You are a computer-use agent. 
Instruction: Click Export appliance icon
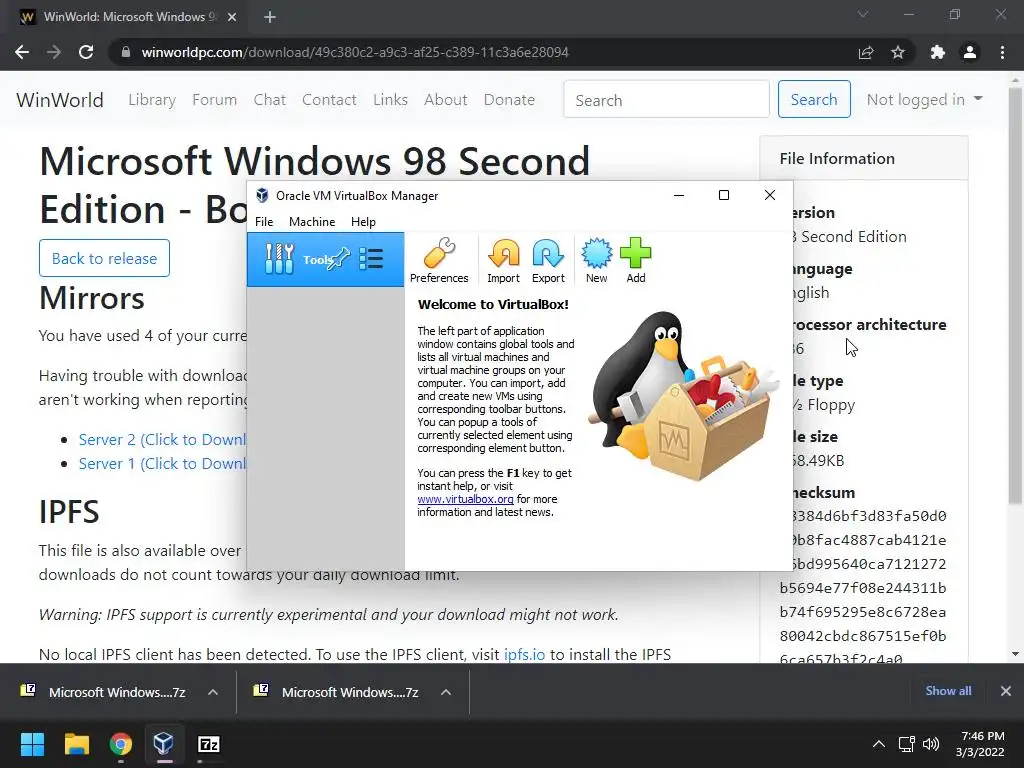tap(548, 260)
